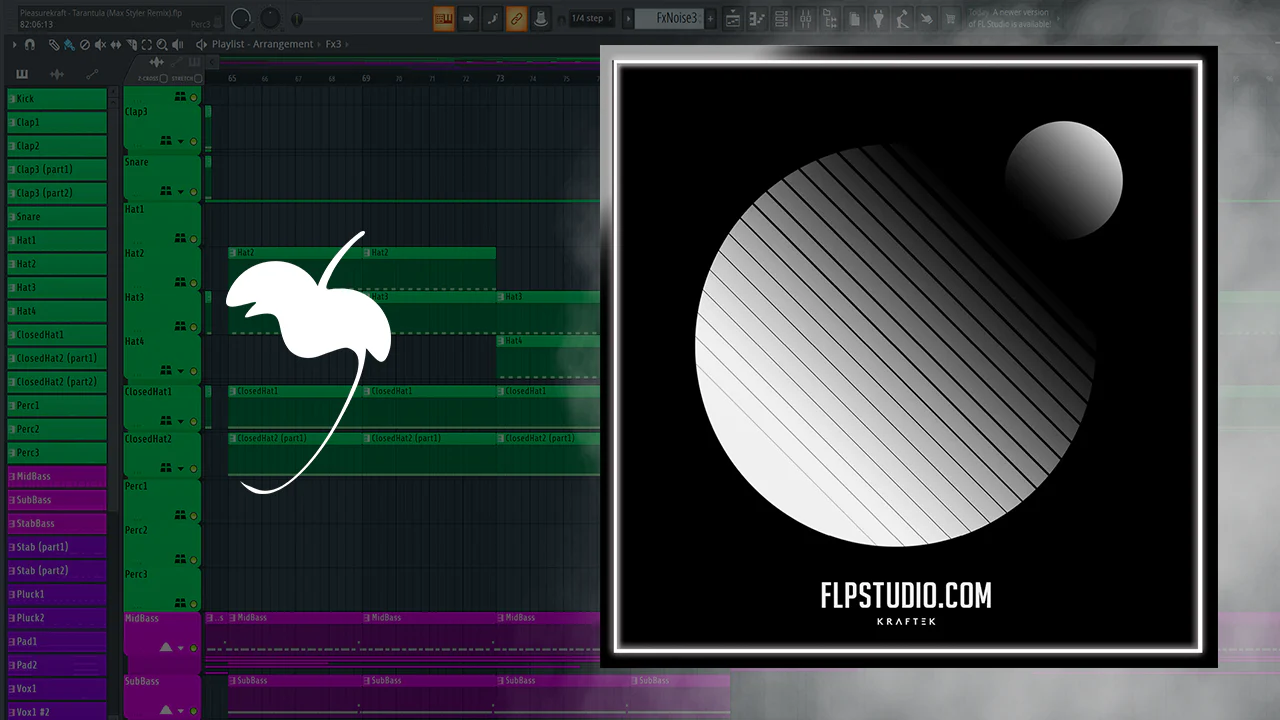The width and height of the screenshot is (1280, 720).
Task: Open the Browser icon in top toolbar
Action: [x=830, y=19]
